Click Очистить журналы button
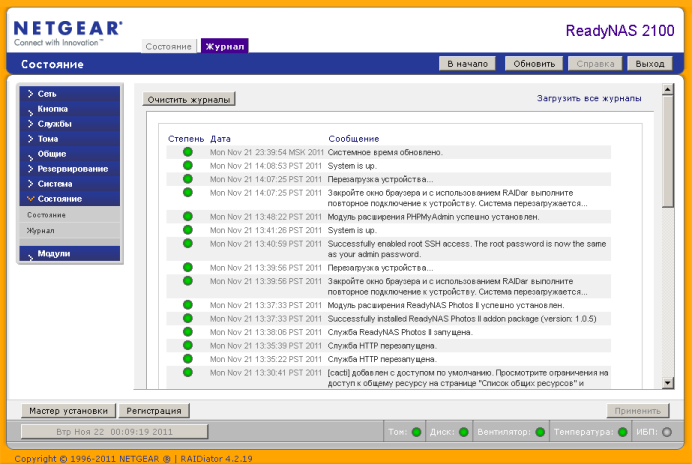692x464 pixels. pyautogui.click(x=189, y=99)
